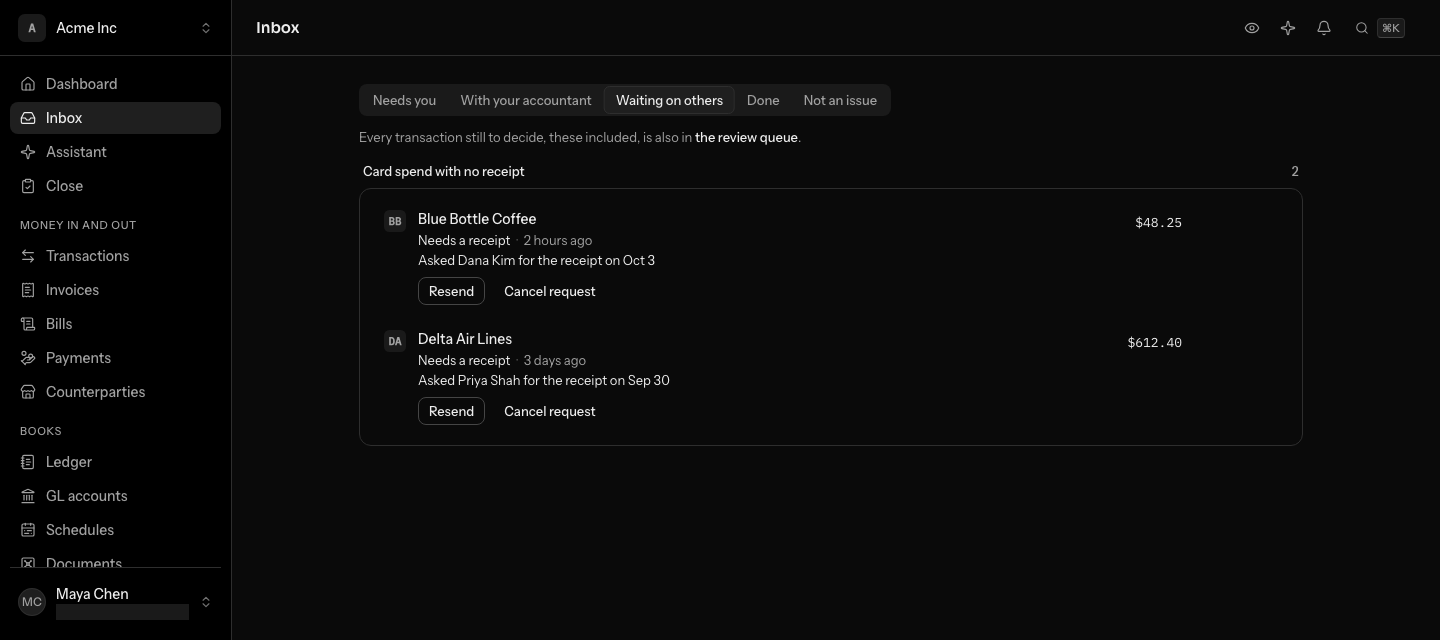Click the 'Card spend with no receipt' heading
1440x640 pixels.
[x=444, y=172]
